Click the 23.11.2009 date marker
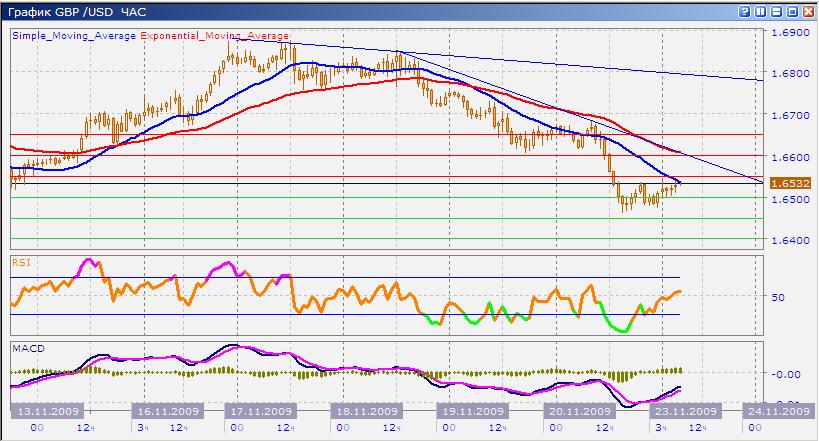819x441 pixels. coord(684,411)
